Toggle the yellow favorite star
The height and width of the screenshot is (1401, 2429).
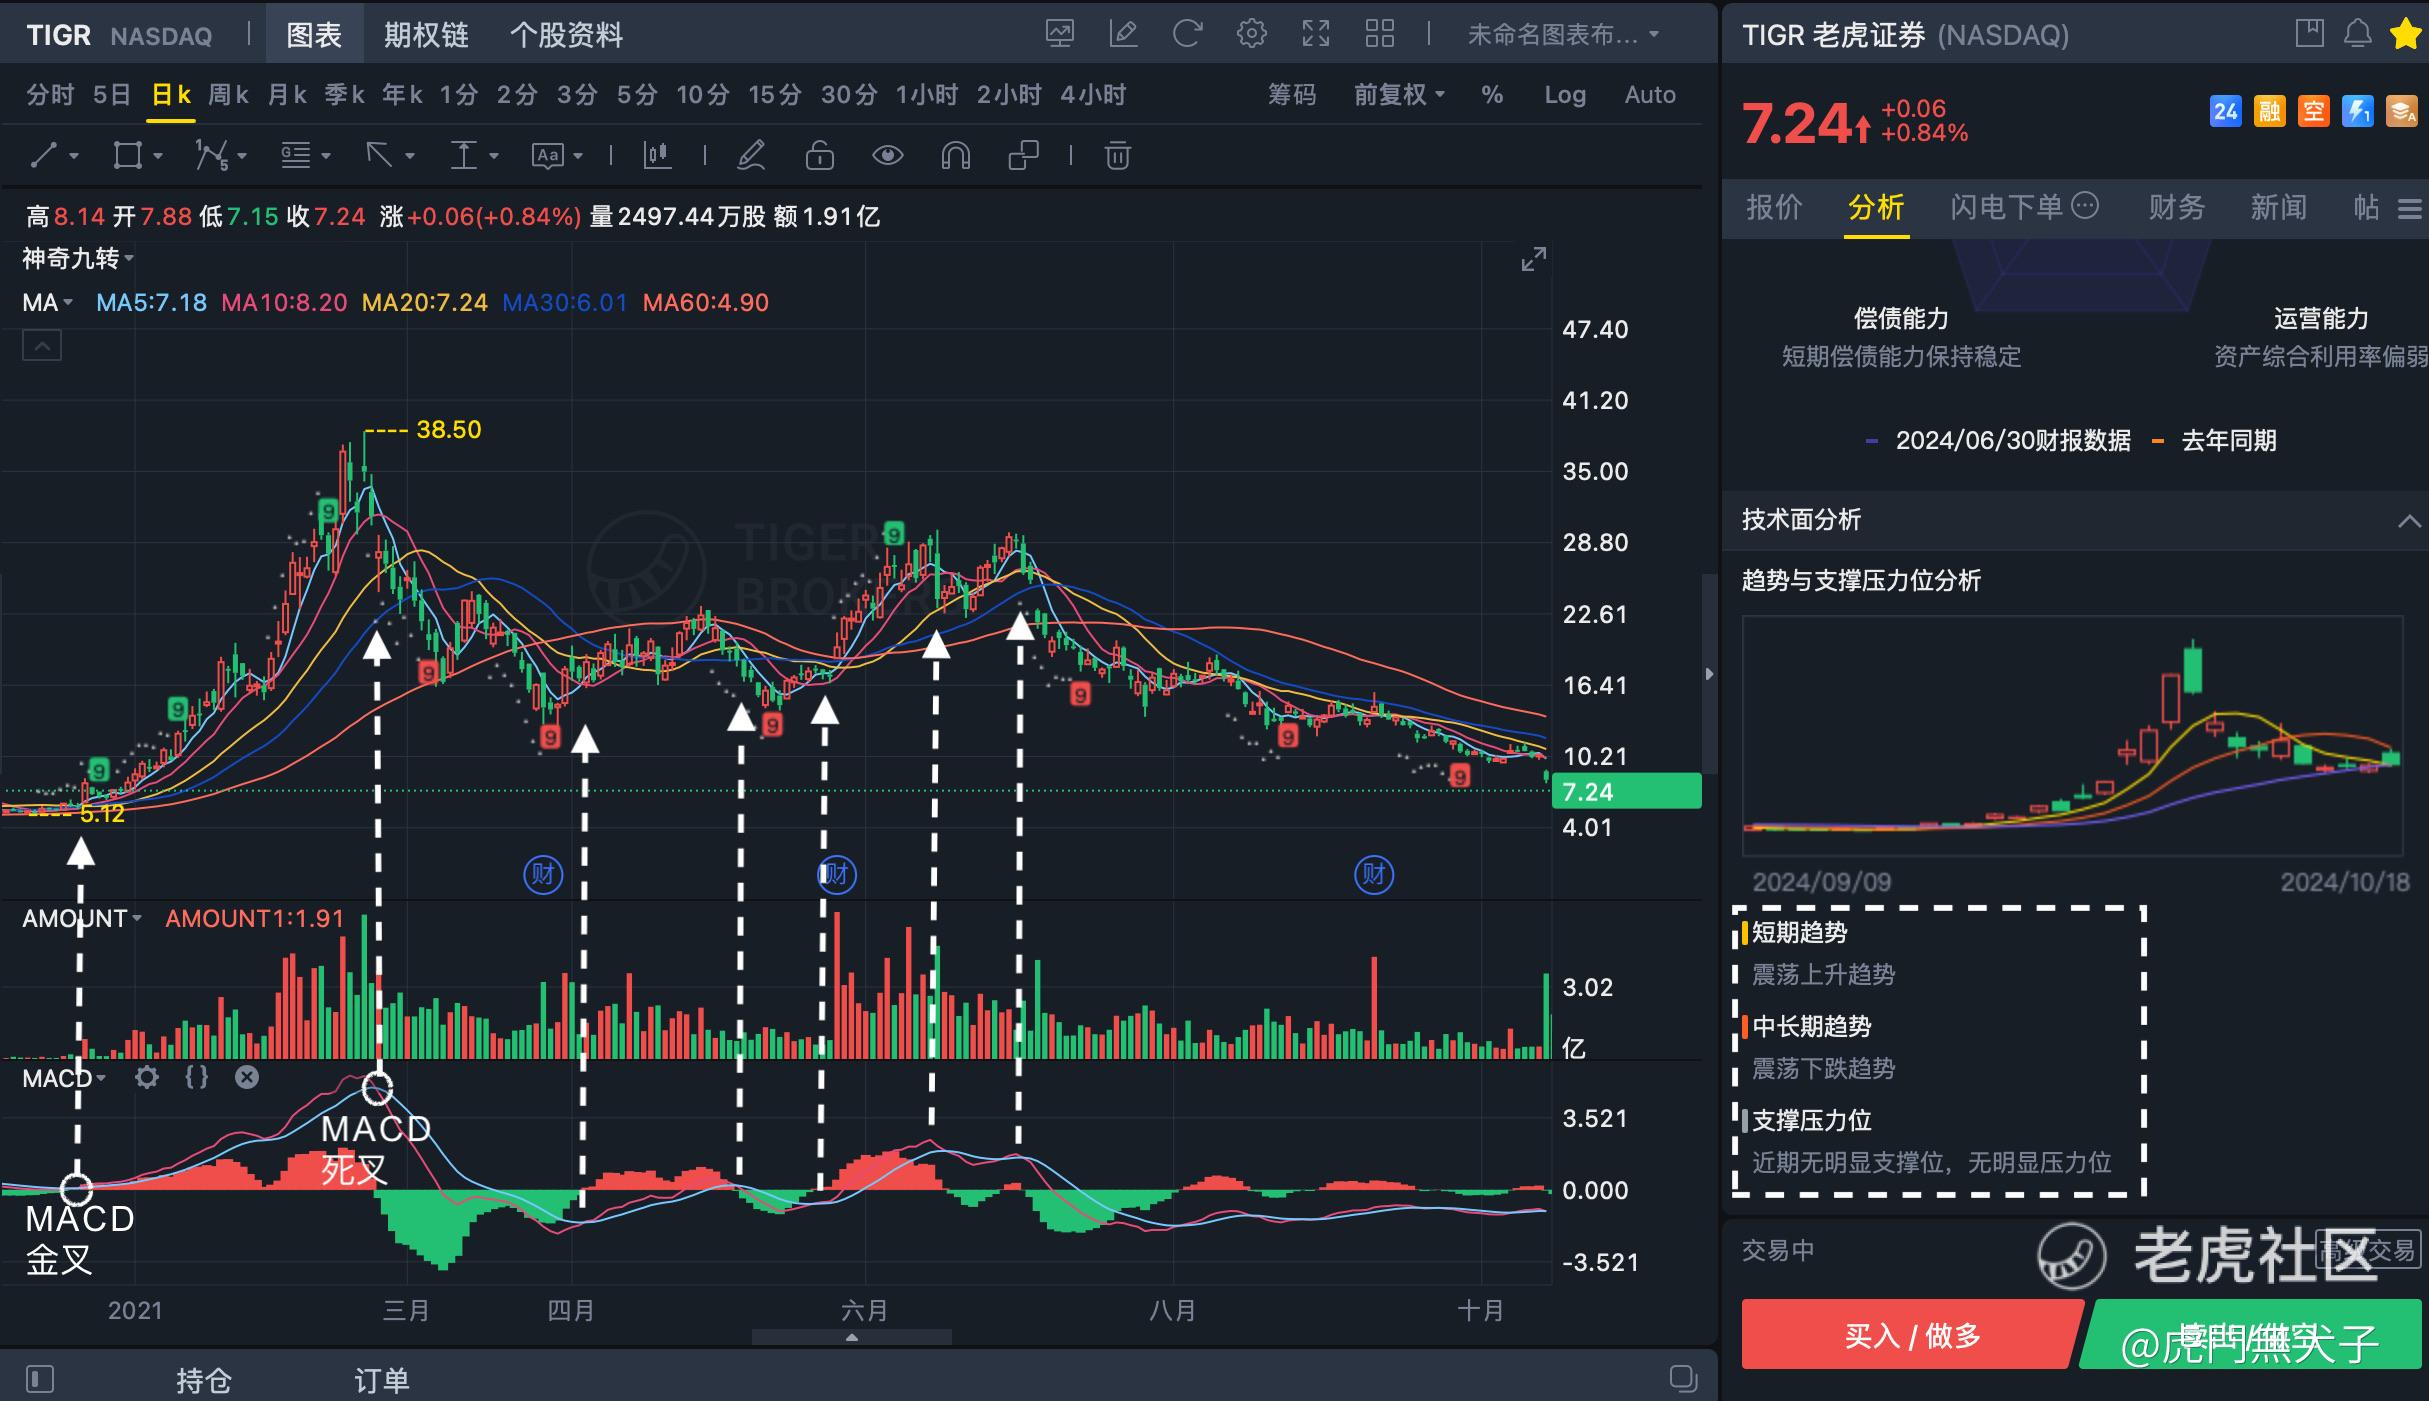coord(2405,34)
